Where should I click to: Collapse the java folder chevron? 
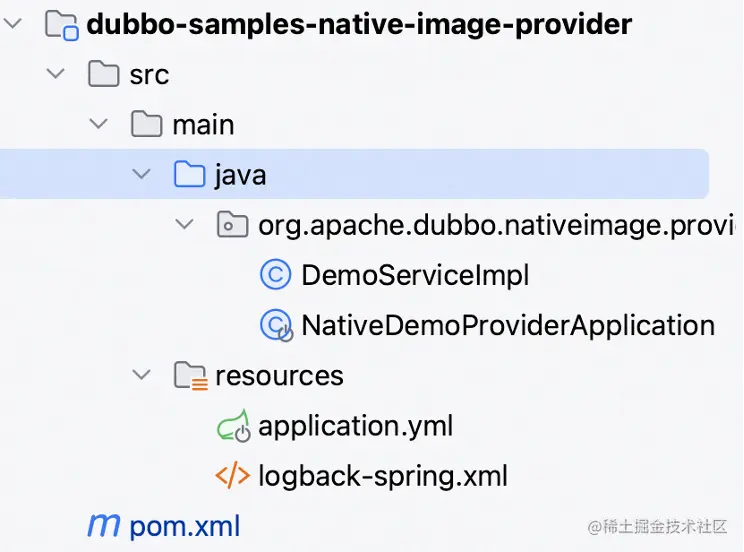pos(141,174)
